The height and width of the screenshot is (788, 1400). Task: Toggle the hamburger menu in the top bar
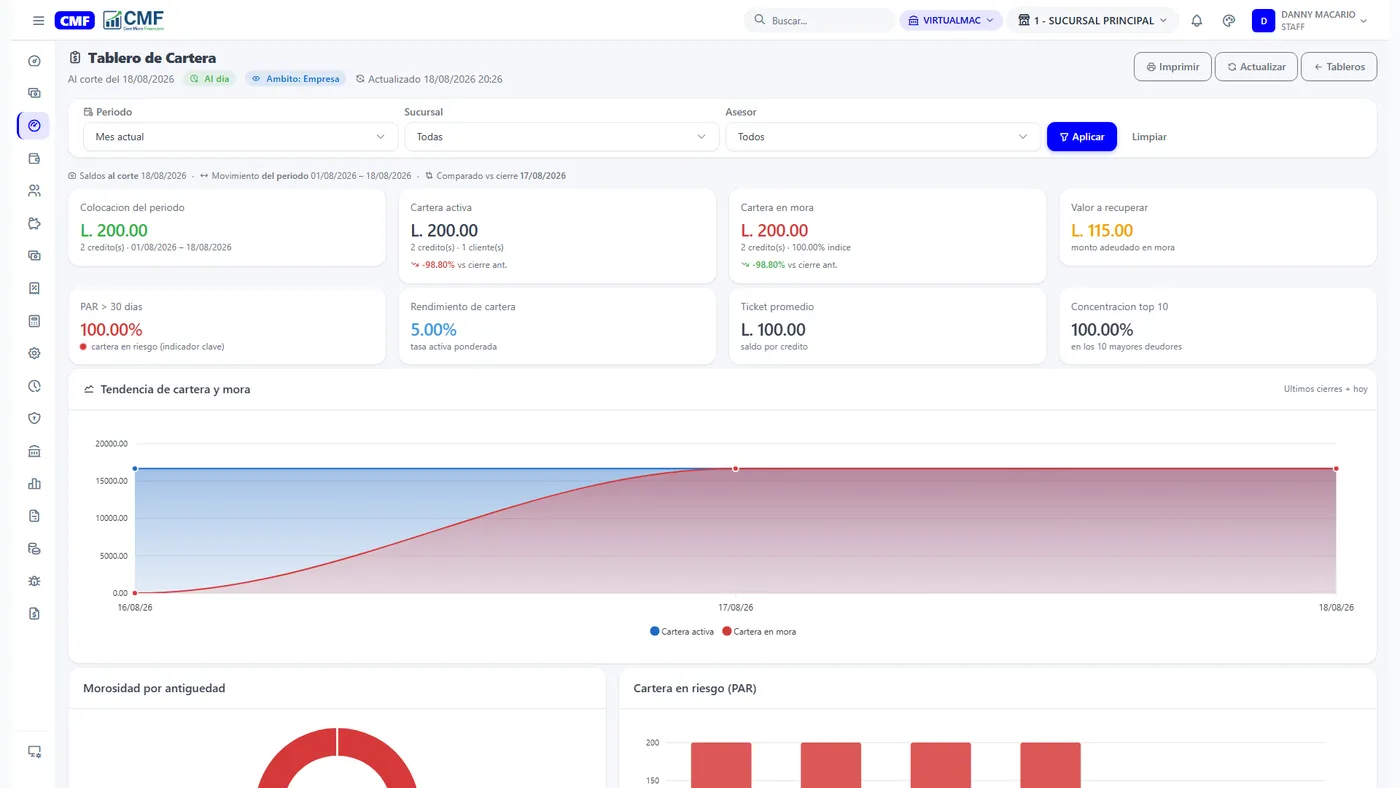click(38, 20)
